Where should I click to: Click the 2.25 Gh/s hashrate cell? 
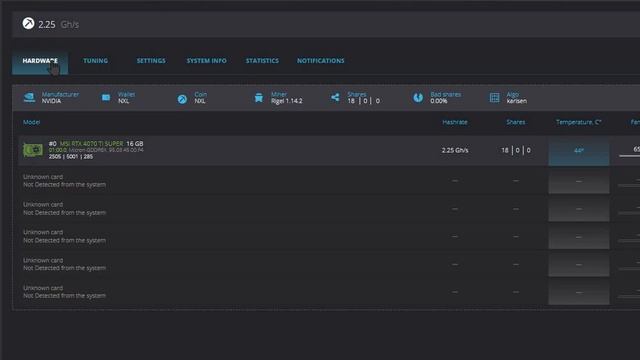click(455, 150)
